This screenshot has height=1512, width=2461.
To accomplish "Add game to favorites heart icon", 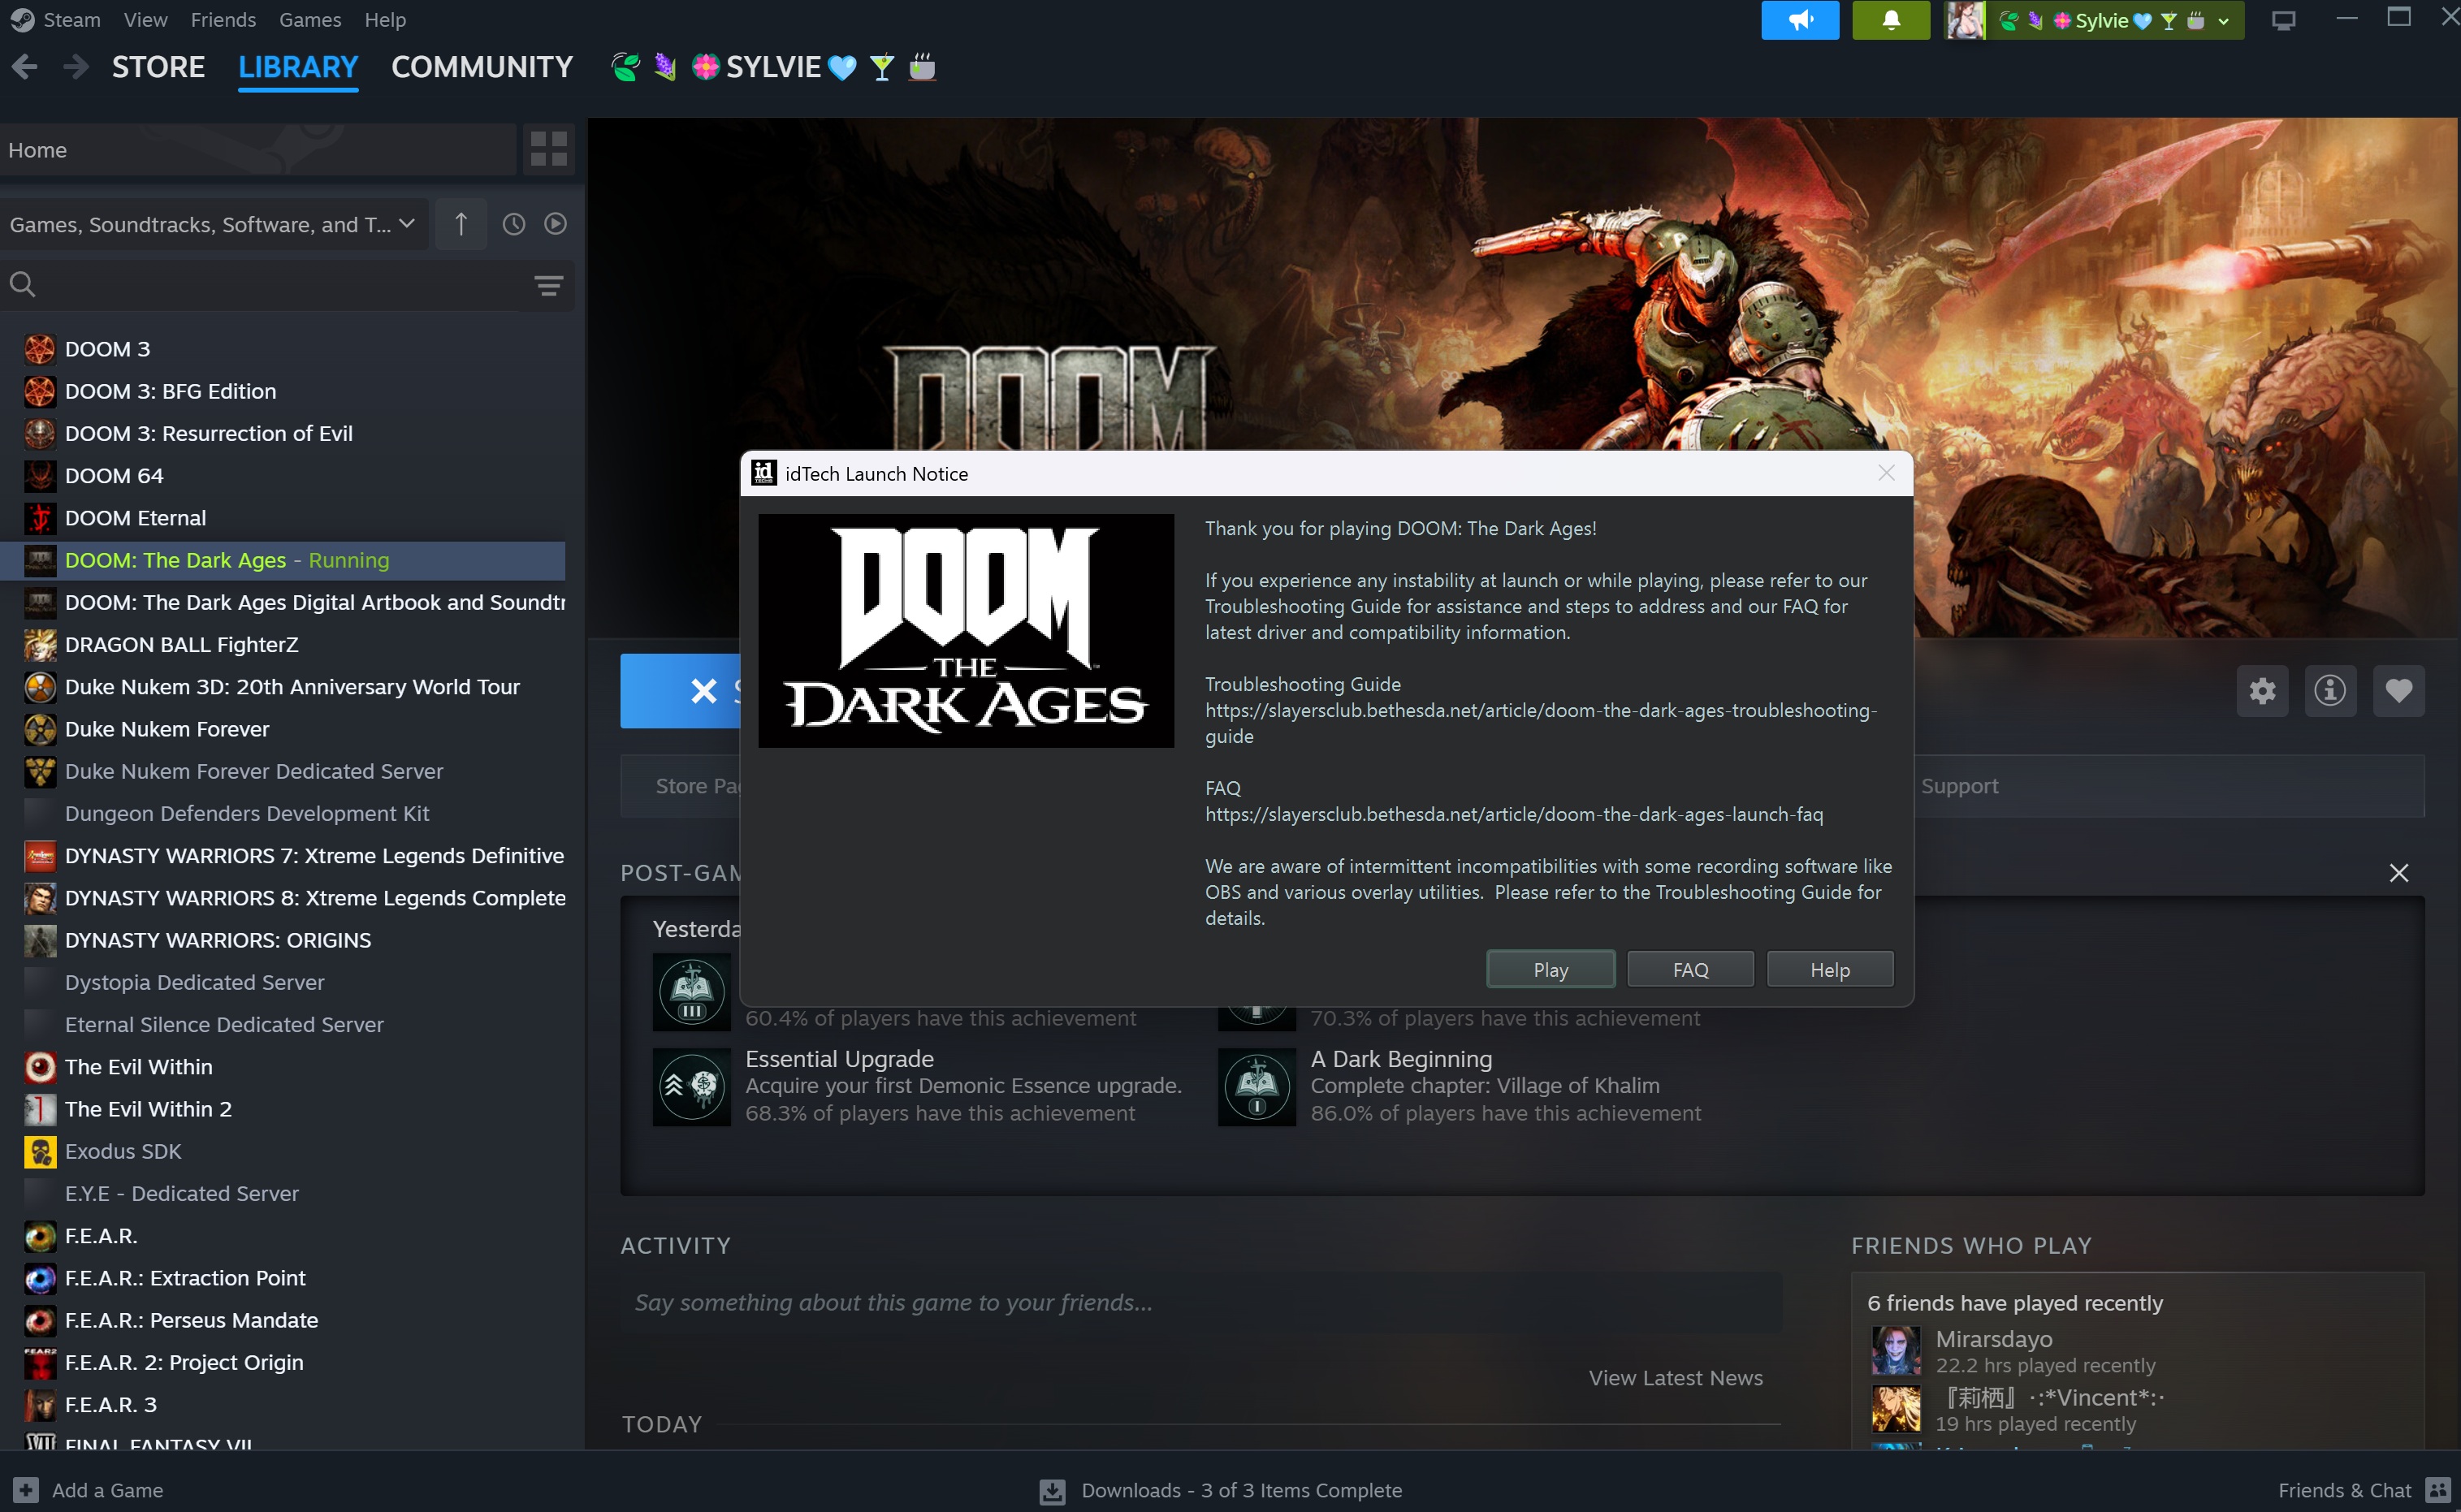I will pyautogui.click(x=2398, y=690).
